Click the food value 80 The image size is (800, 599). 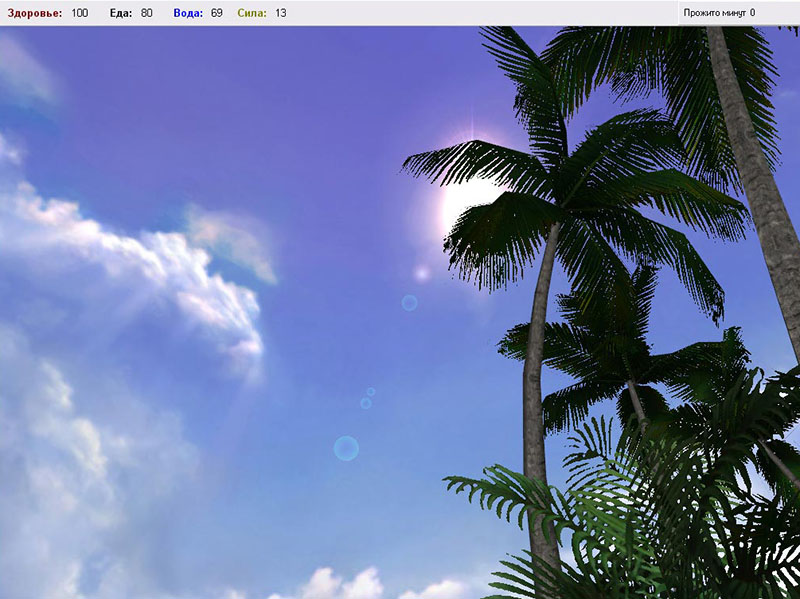click(146, 13)
